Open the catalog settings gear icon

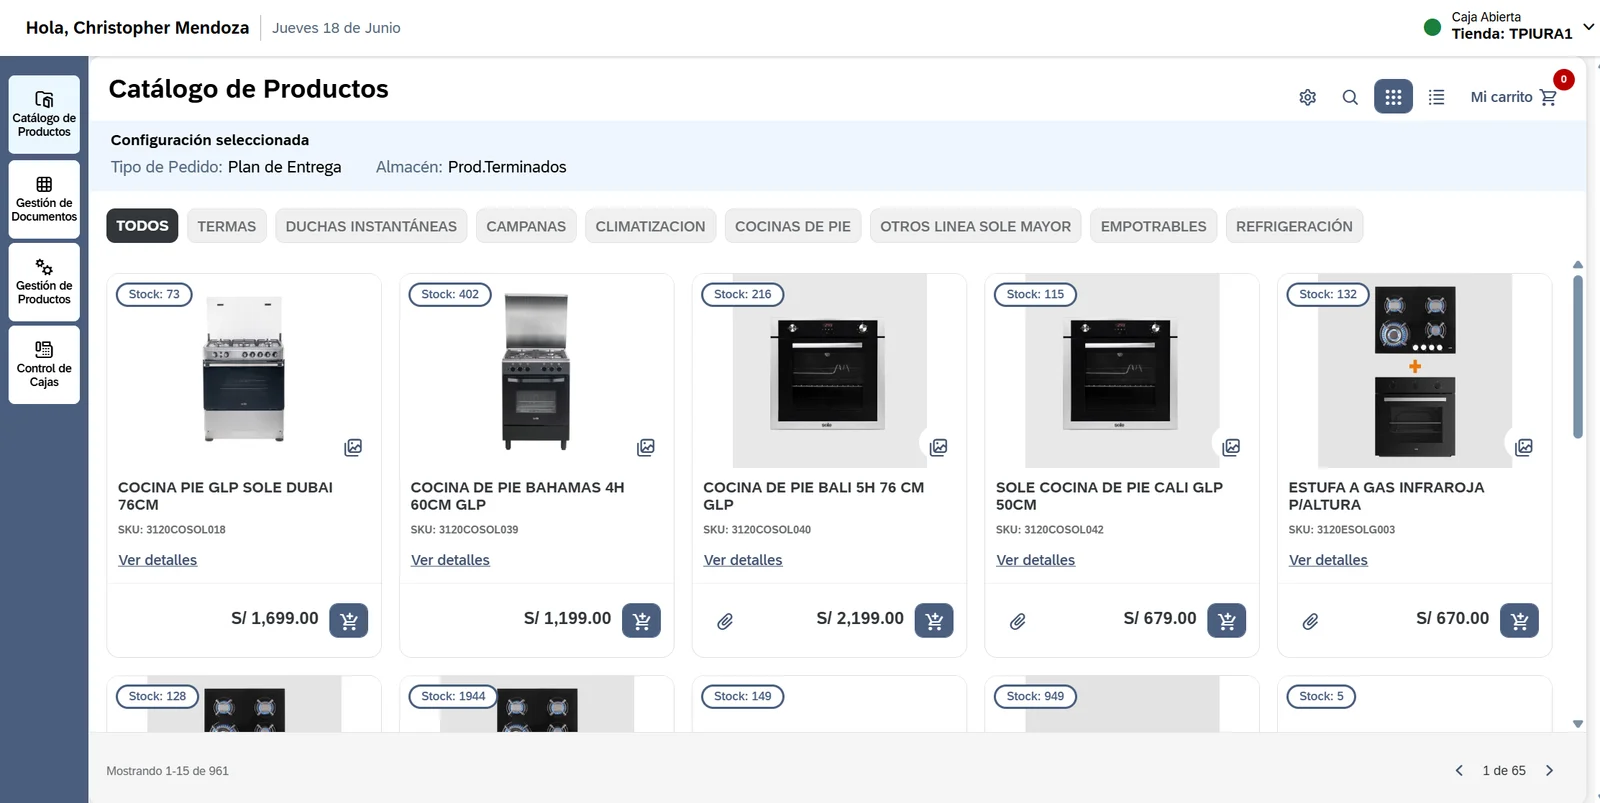coord(1307,97)
